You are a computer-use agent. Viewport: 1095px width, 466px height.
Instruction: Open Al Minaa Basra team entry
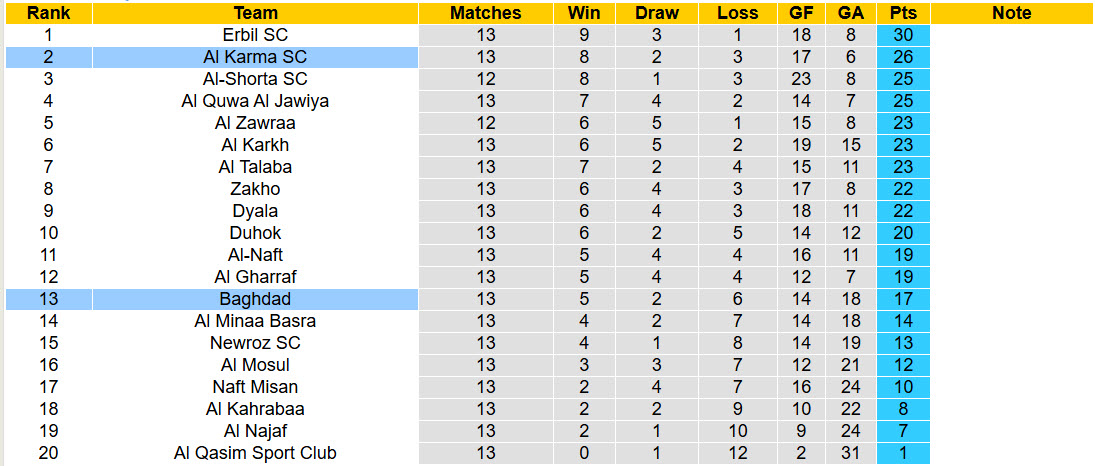point(255,321)
